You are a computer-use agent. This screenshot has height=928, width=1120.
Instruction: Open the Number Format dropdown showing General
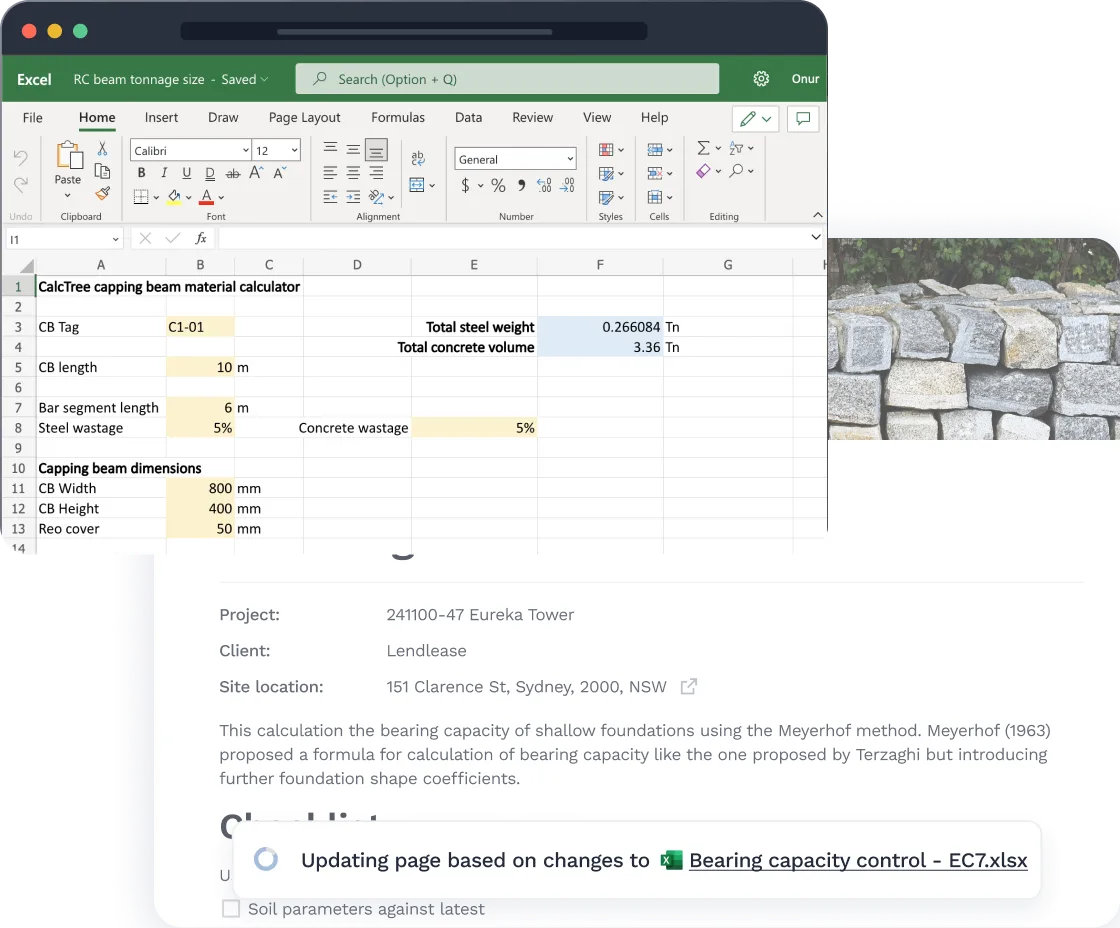coord(515,159)
